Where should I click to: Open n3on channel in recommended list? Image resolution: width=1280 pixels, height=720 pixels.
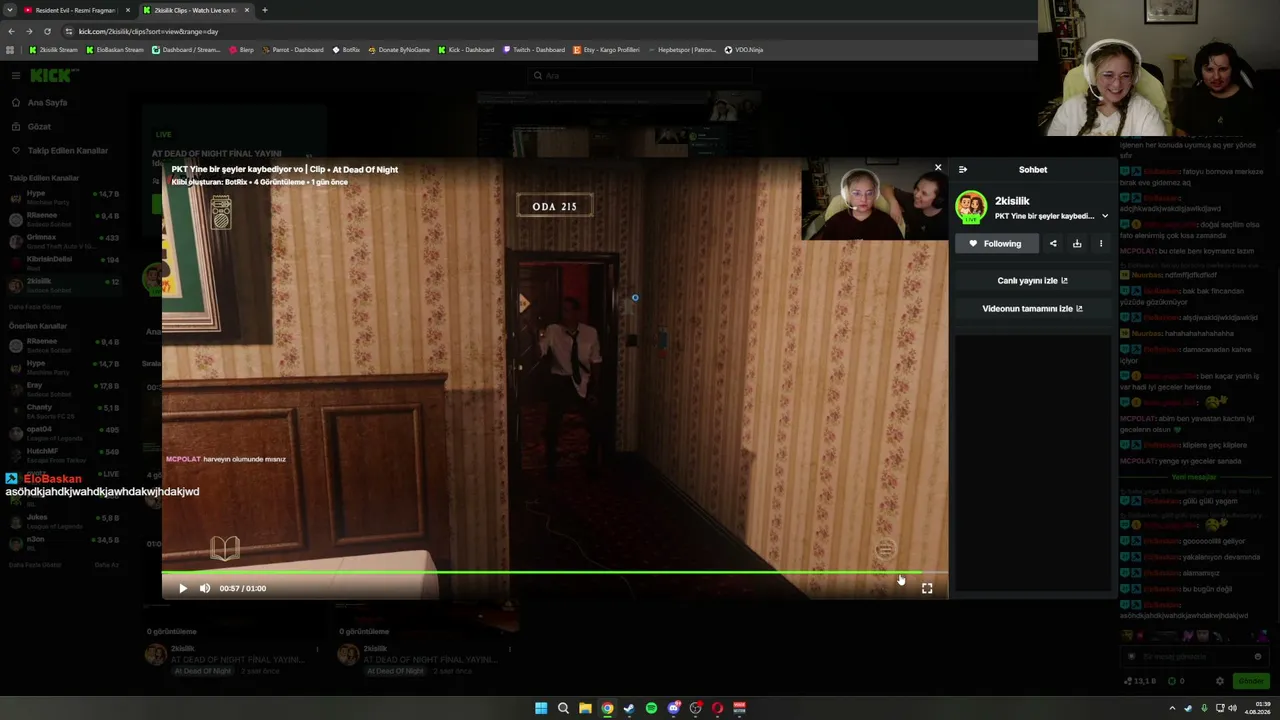pyautogui.click(x=63, y=543)
